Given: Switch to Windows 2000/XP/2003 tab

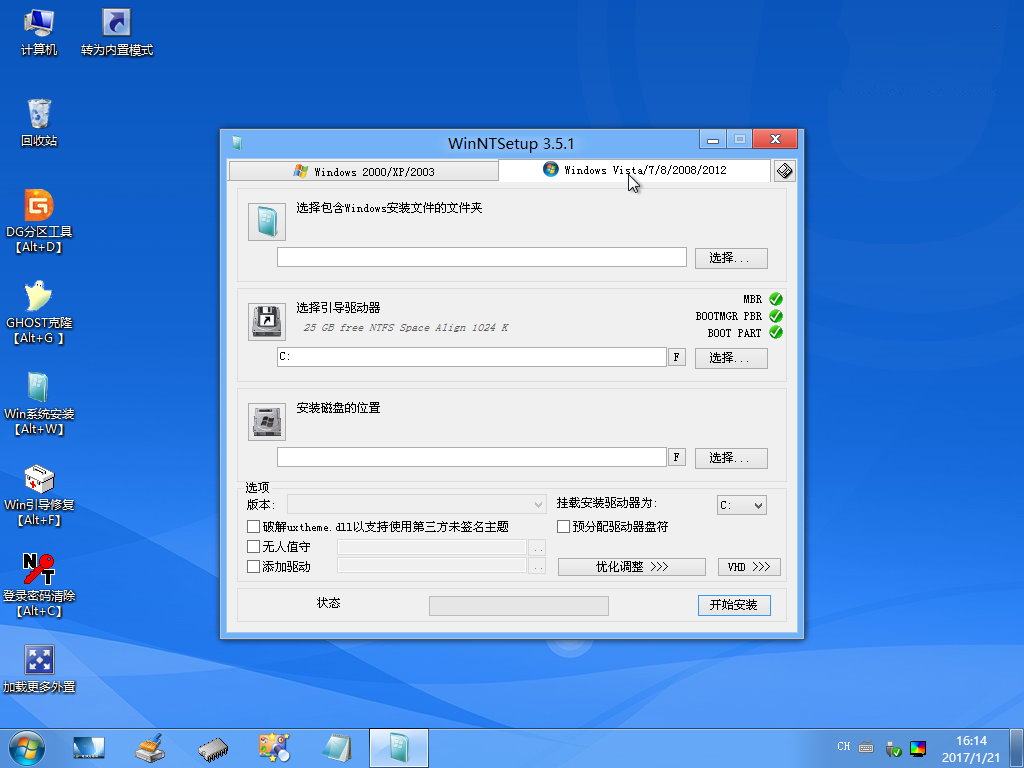Looking at the screenshot, I should click(364, 172).
